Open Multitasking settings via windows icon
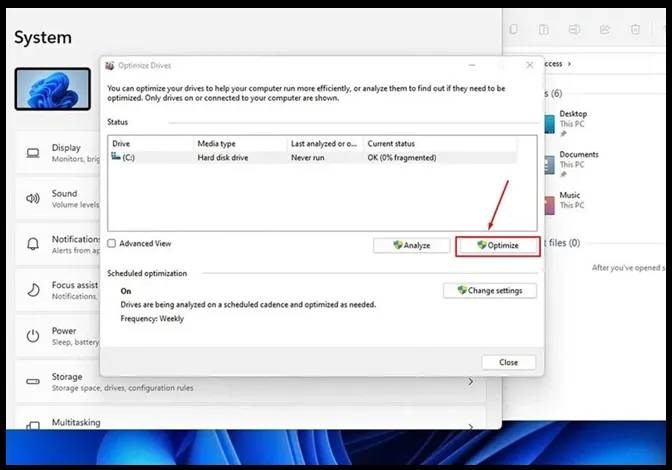Image resolution: width=672 pixels, height=470 pixels. pyautogui.click(x=33, y=425)
